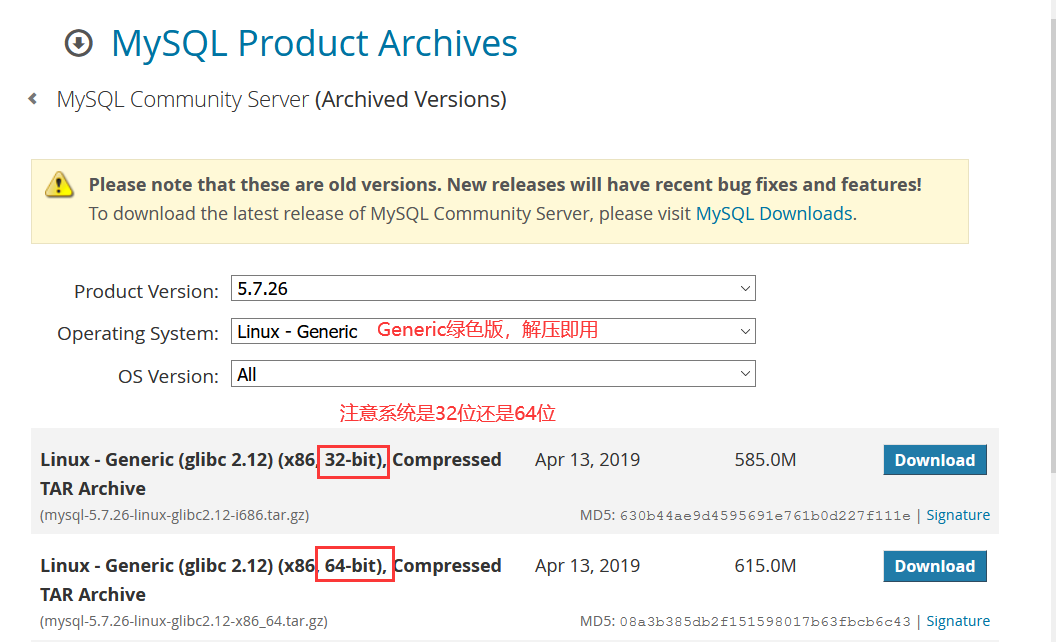Image resolution: width=1056 pixels, height=642 pixels.
Task: Open Signature link for the 32-bit archive
Action: 957,515
